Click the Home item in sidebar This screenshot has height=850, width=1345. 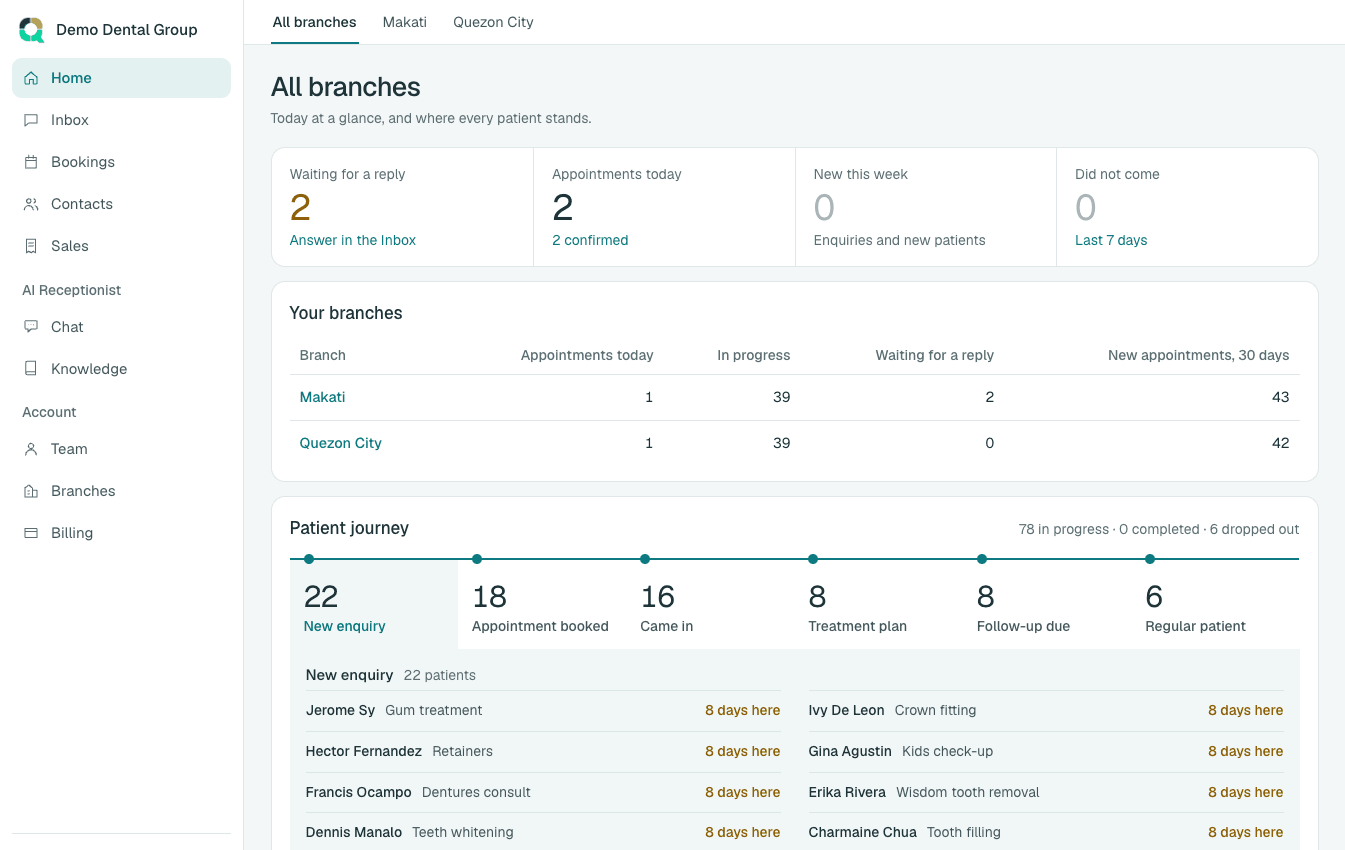coord(121,78)
